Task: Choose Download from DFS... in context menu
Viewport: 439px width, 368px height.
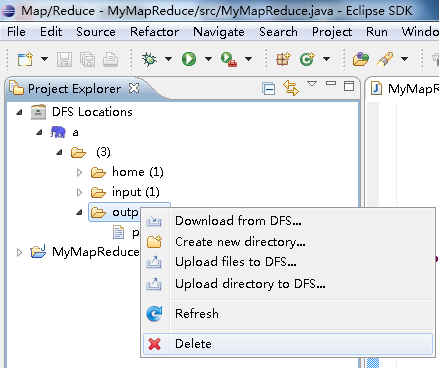Action: click(x=288, y=221)
